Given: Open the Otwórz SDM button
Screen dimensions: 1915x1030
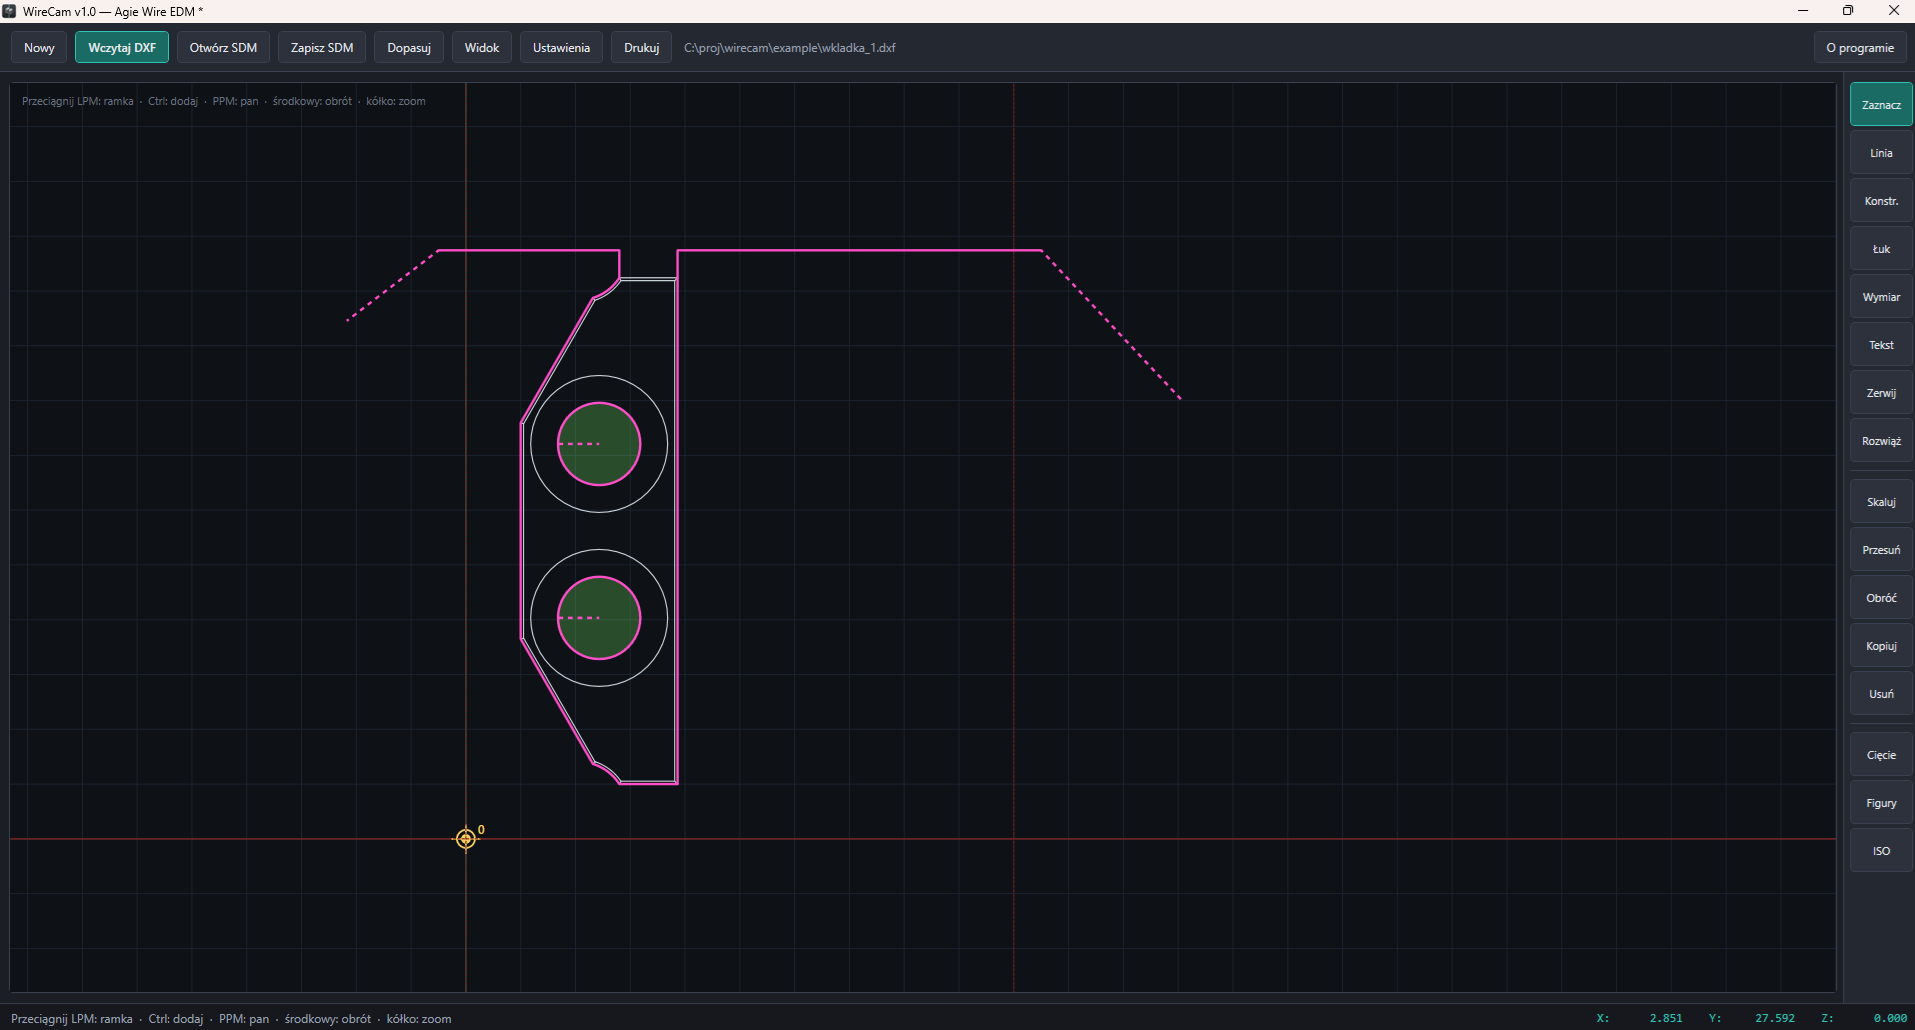Looking at the screenshot, I should (223, 48).
